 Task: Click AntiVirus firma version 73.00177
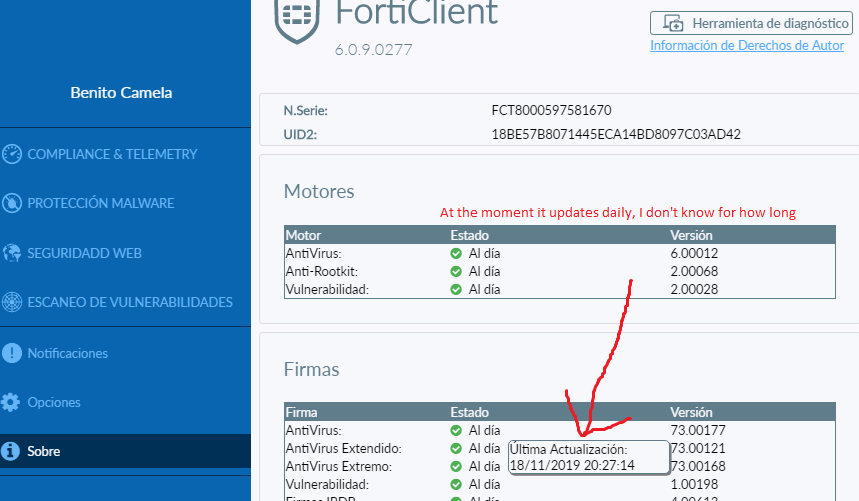point(698,430)
